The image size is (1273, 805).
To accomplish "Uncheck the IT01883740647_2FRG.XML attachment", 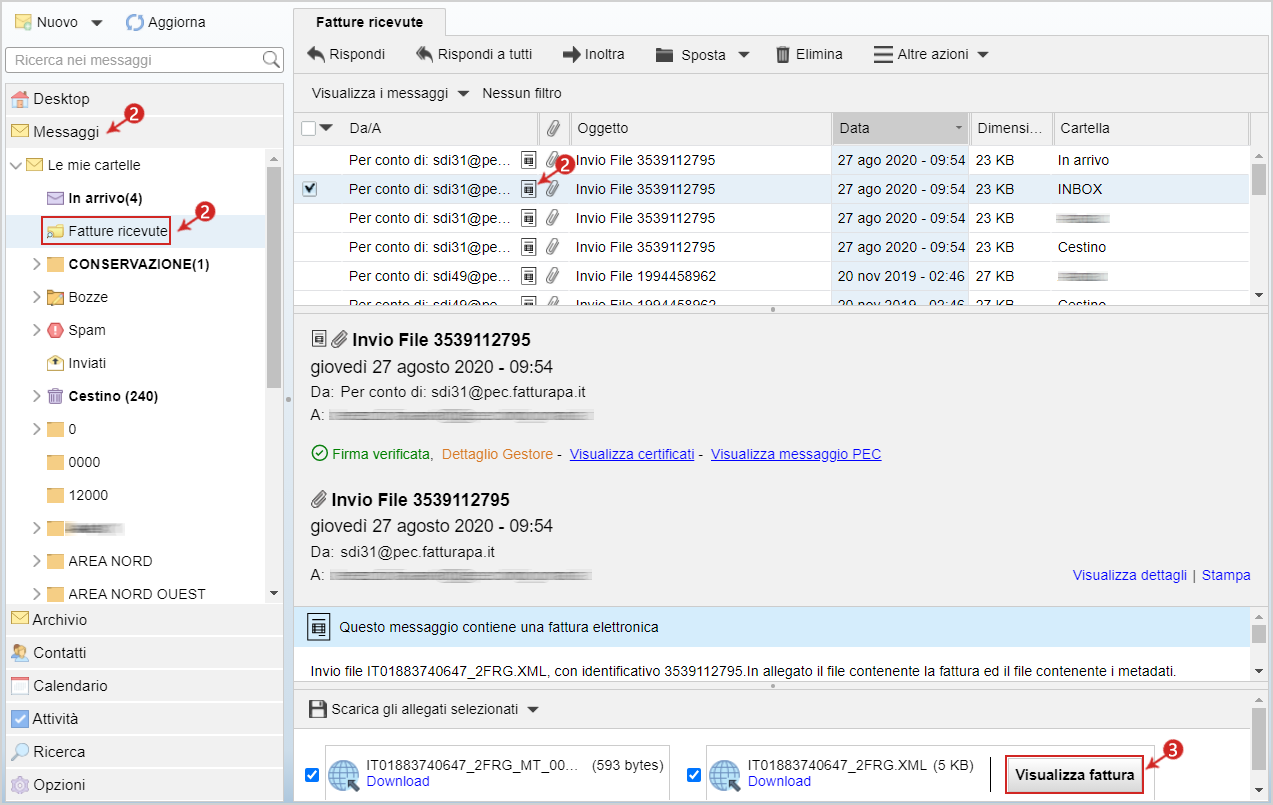I will click(x=694, y=775).
